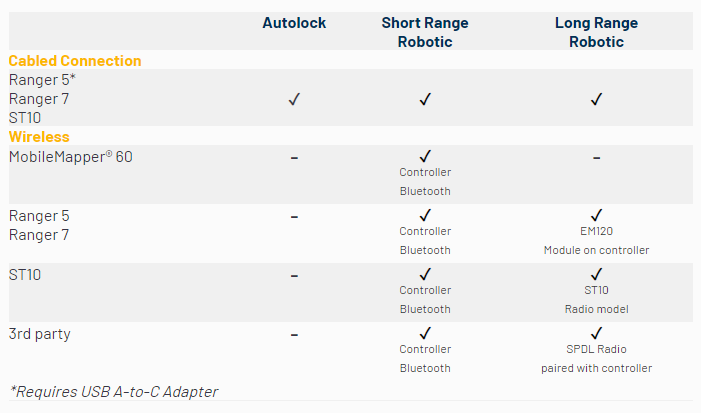
Task: Select MobileMapper 60 Short Range Robotic checkmark
Action: point(425,156)
